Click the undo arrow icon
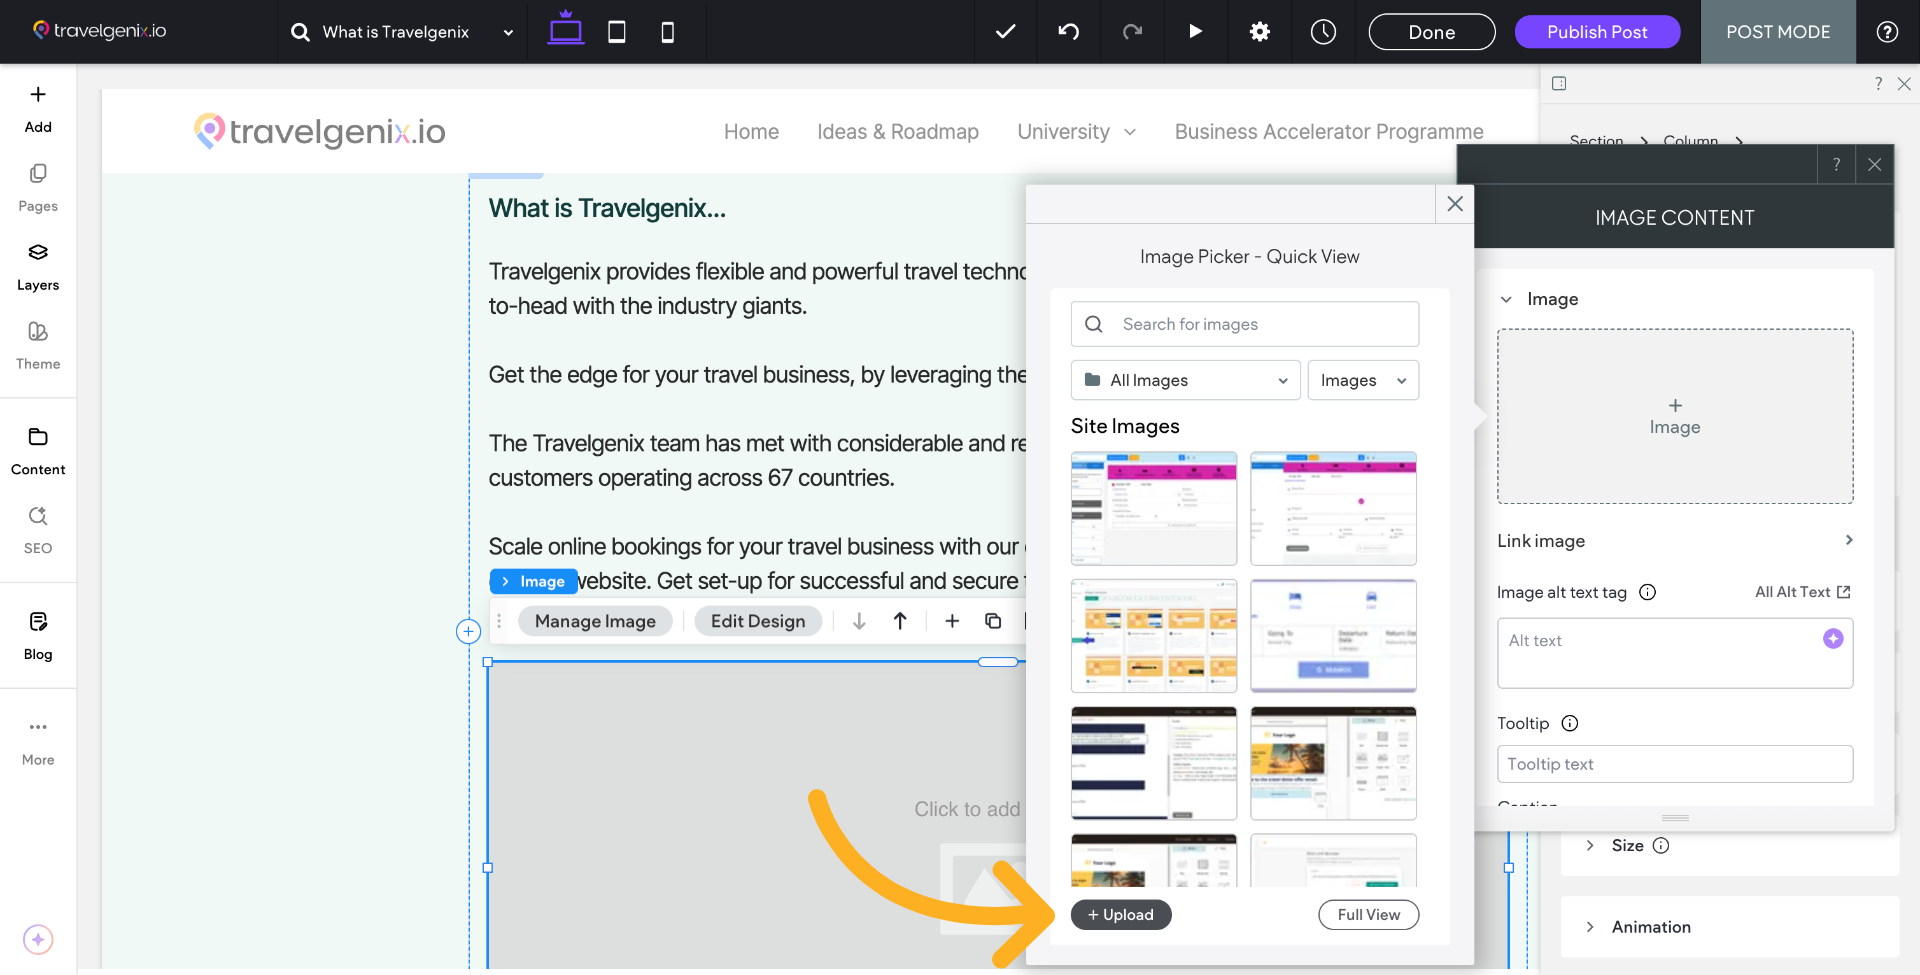The height and width of the screenshot is (975, 1920). pos(1068,32)
